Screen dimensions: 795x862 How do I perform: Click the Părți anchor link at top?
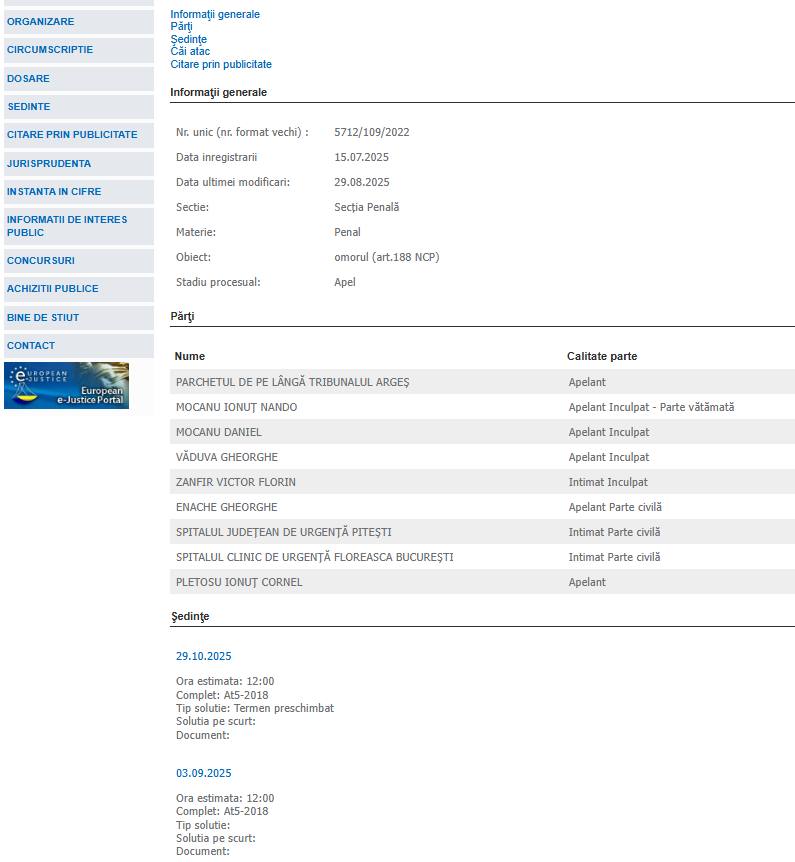coord(181,27)
